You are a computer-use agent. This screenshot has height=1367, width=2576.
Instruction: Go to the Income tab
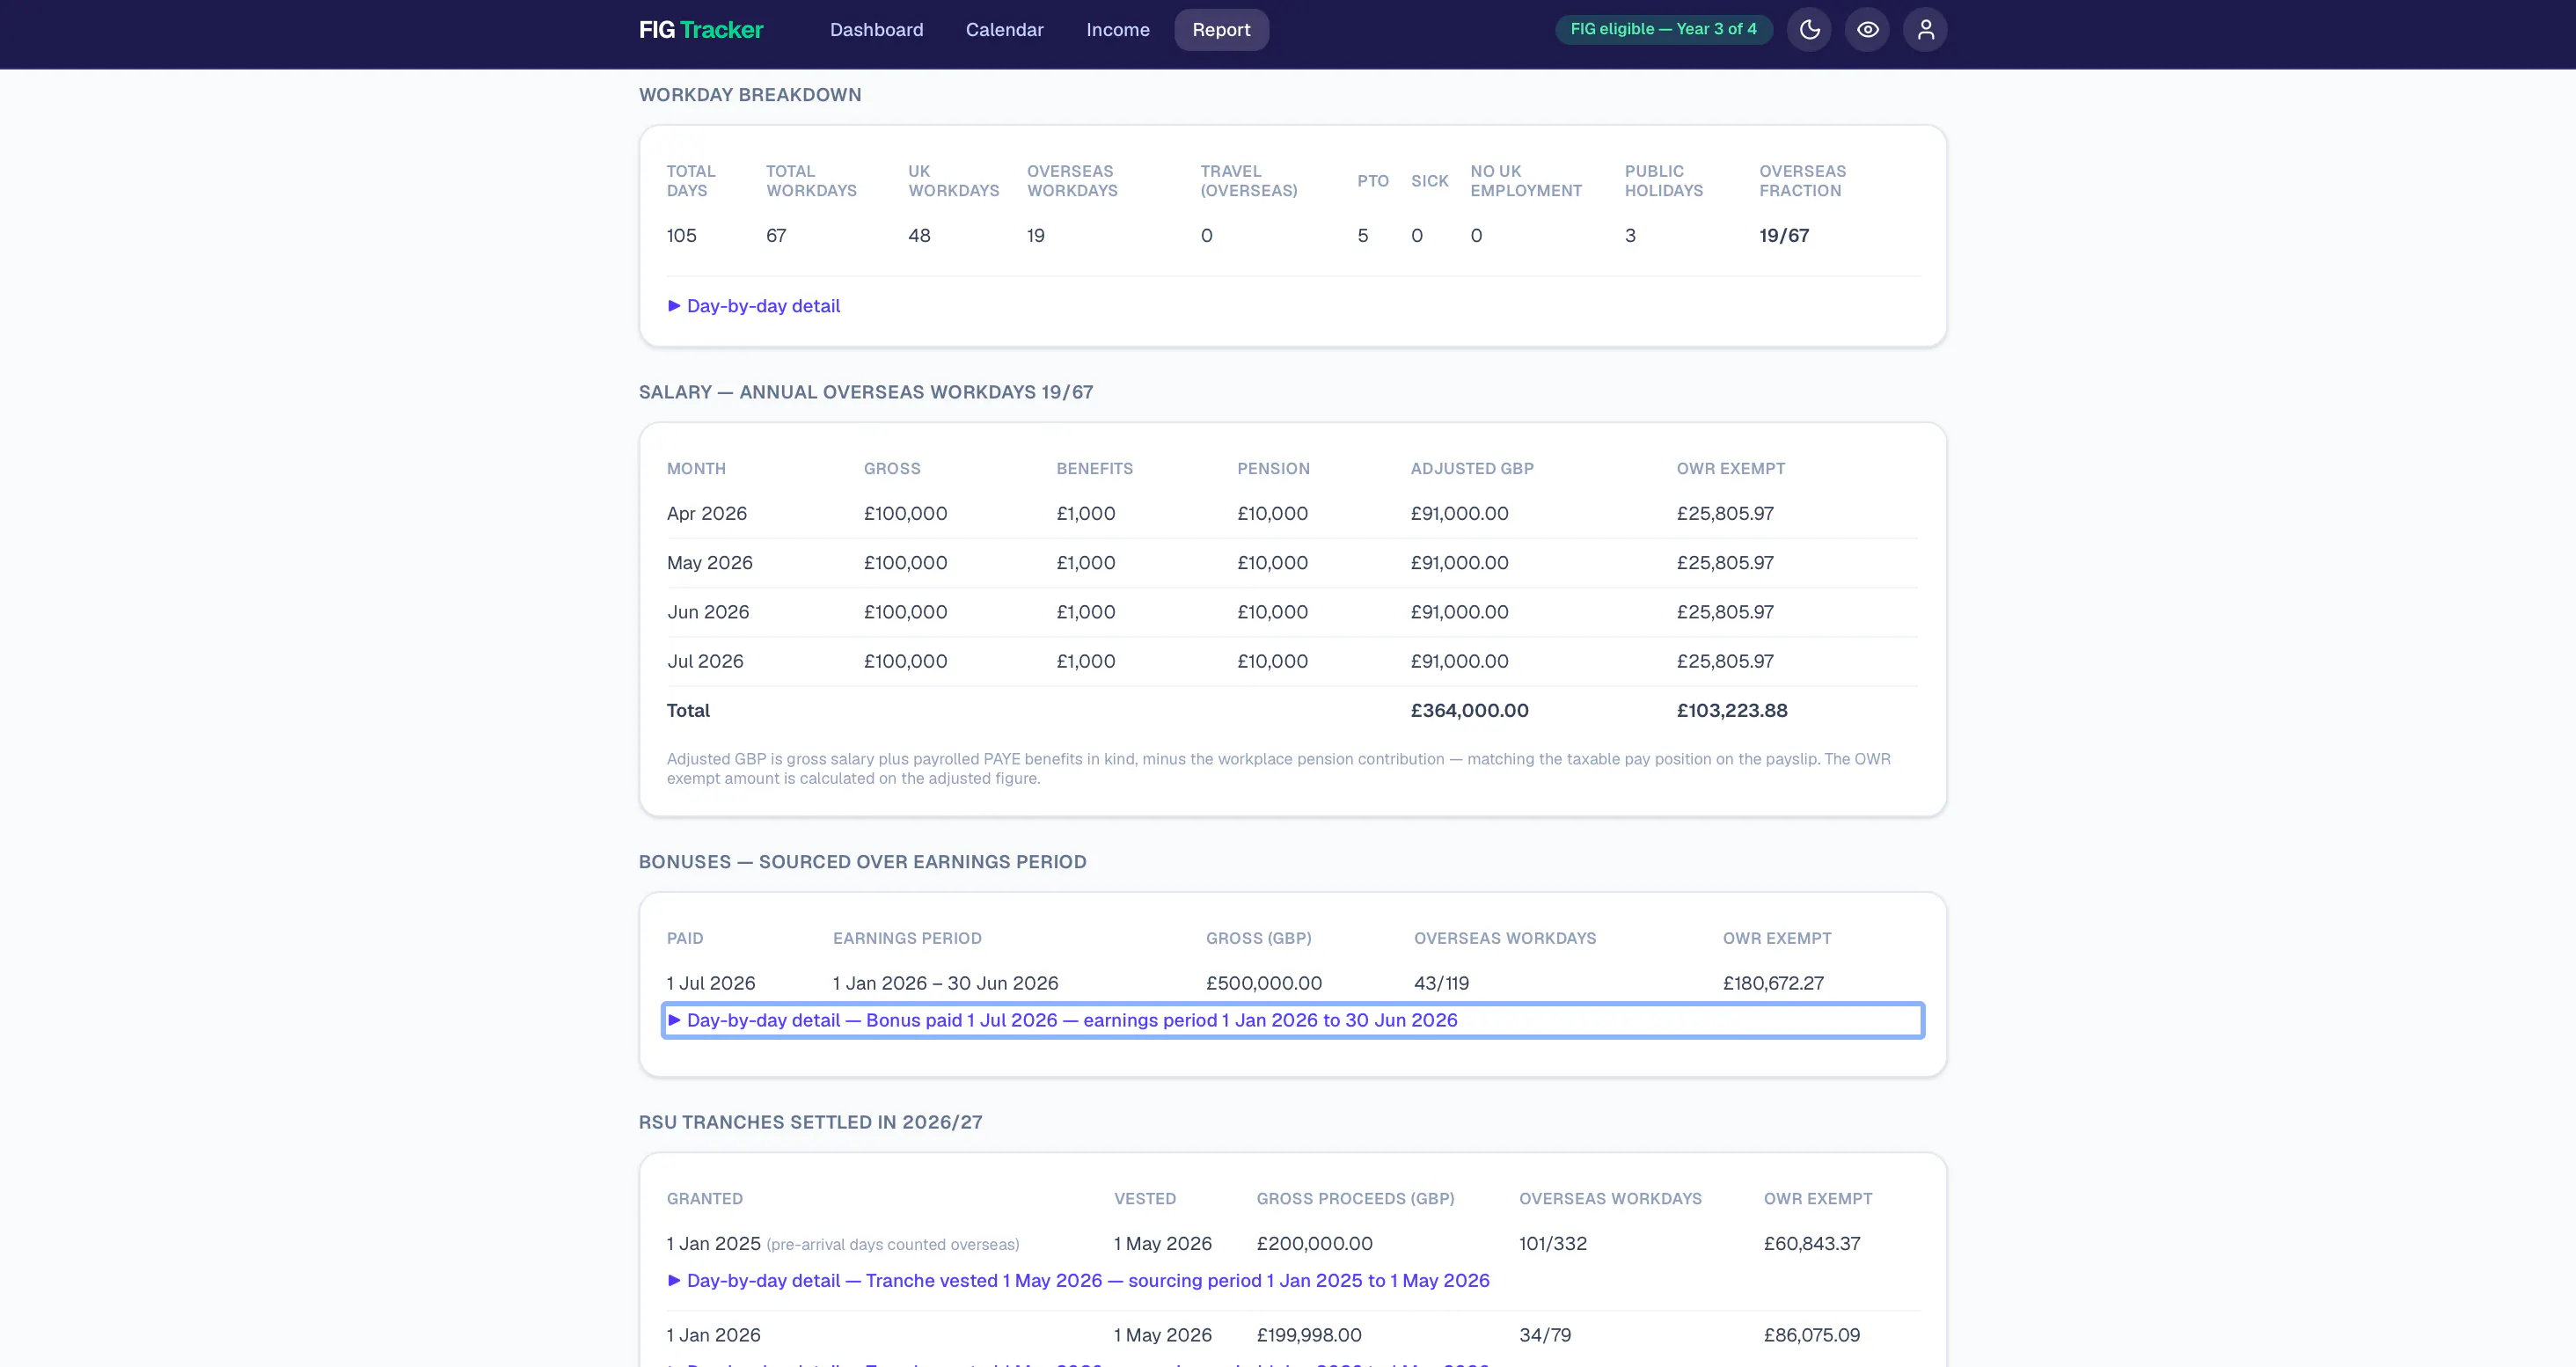tap(1118, 30)
